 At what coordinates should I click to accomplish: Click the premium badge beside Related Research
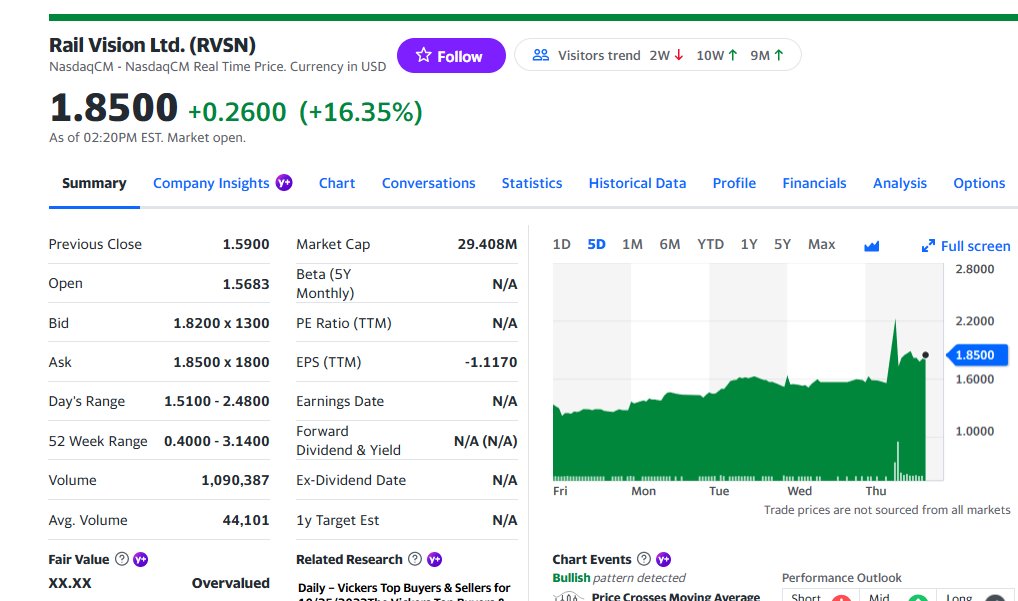tap(434, 559)
